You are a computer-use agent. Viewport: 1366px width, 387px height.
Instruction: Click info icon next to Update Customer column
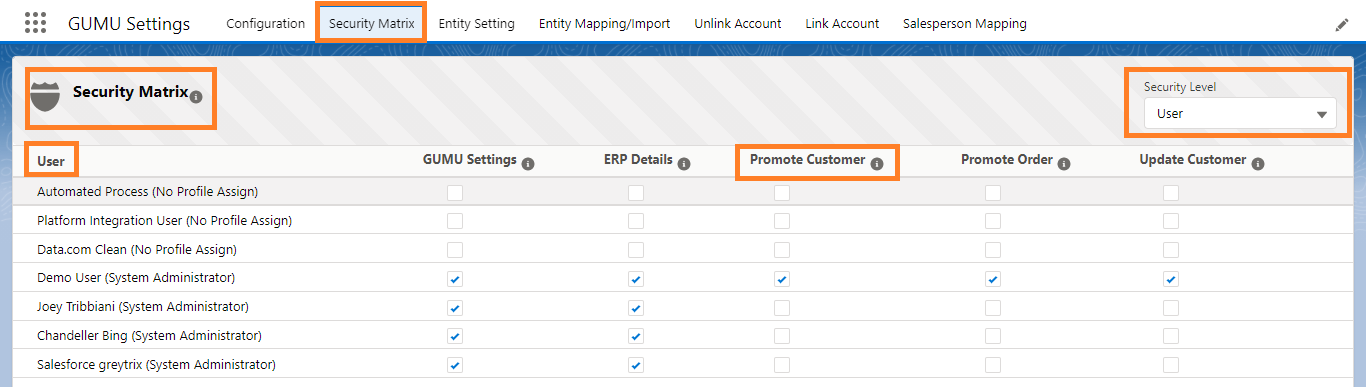click(x=1258, y=163)
